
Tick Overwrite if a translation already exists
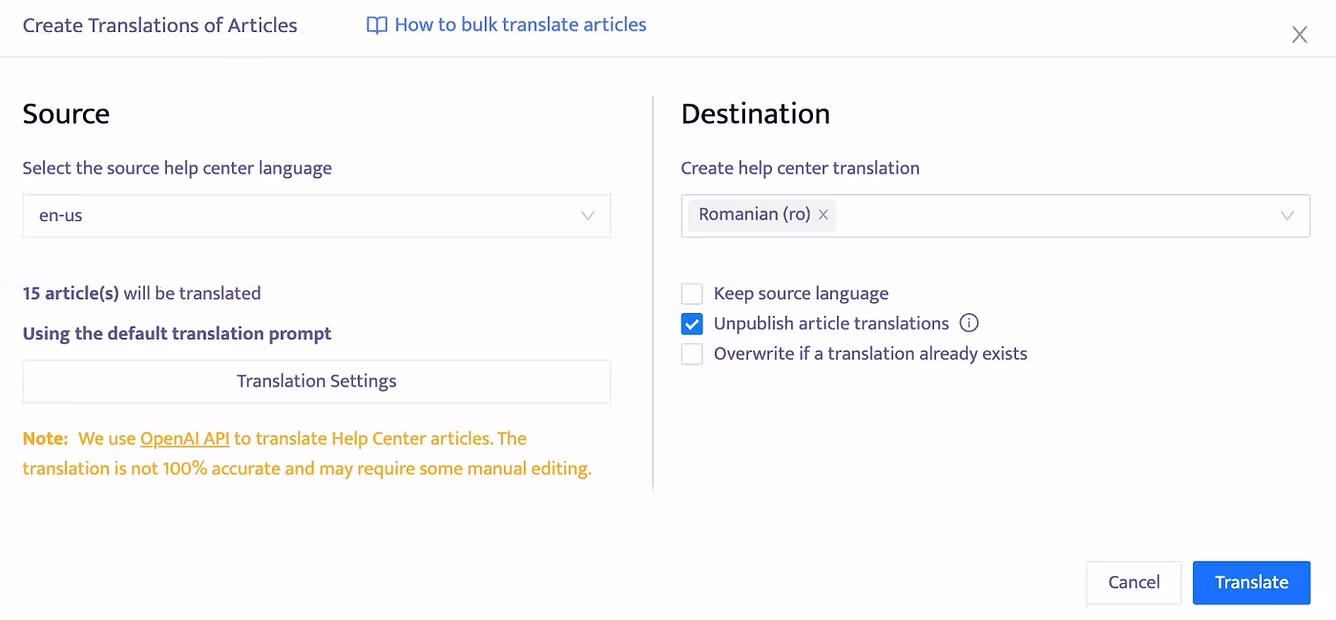pos(692,354)
